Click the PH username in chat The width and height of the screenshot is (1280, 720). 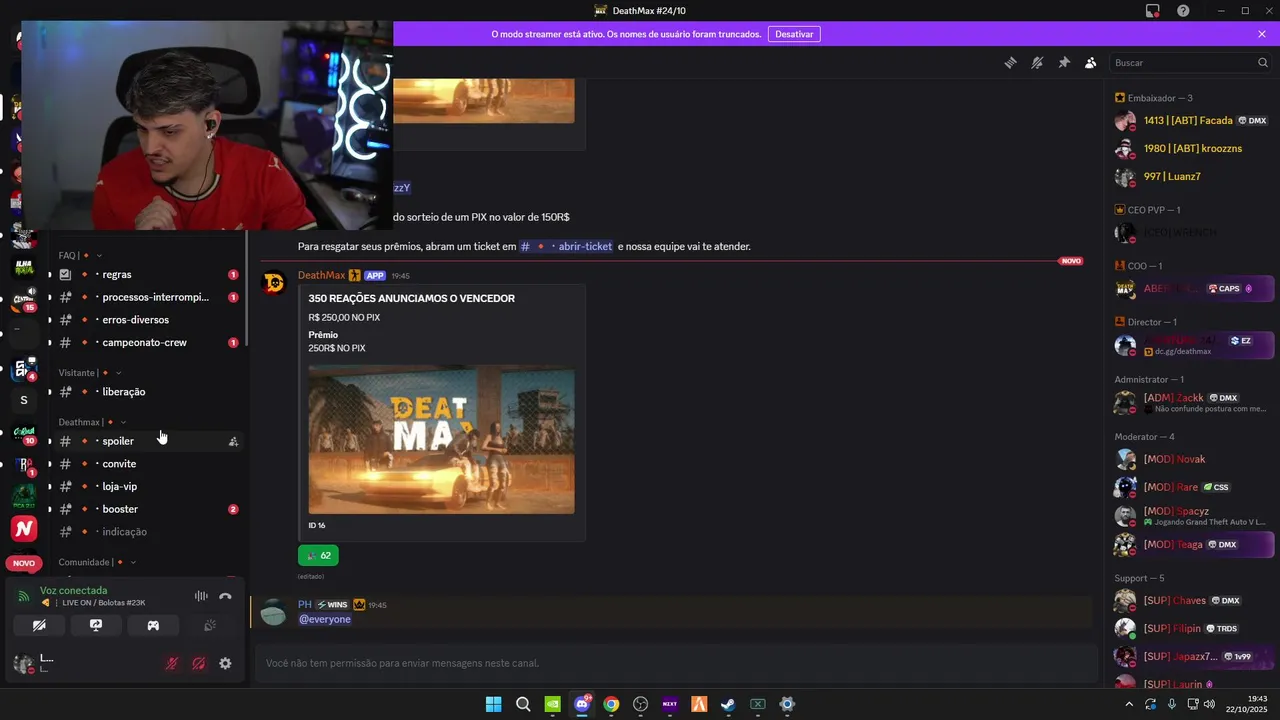coord(304,605)
